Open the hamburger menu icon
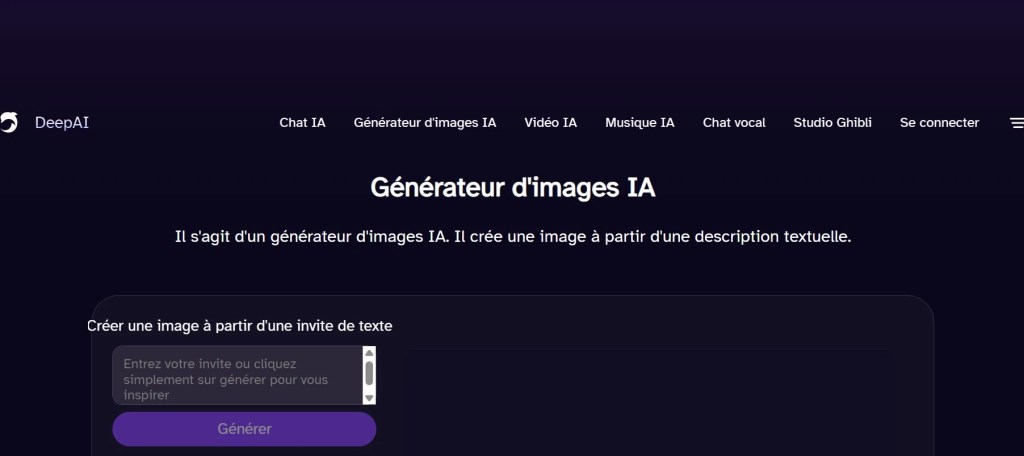 [x=1017, y=122]
